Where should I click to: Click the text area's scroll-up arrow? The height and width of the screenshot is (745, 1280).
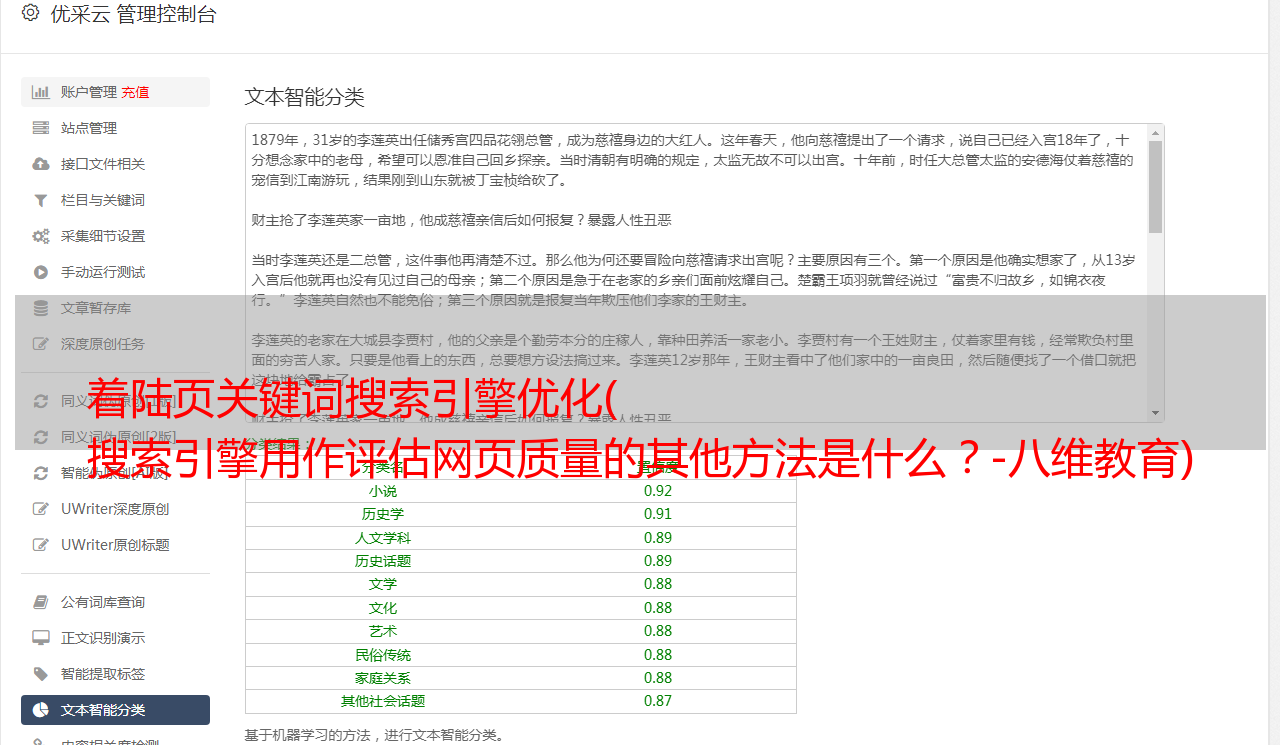coord(1156,133)
